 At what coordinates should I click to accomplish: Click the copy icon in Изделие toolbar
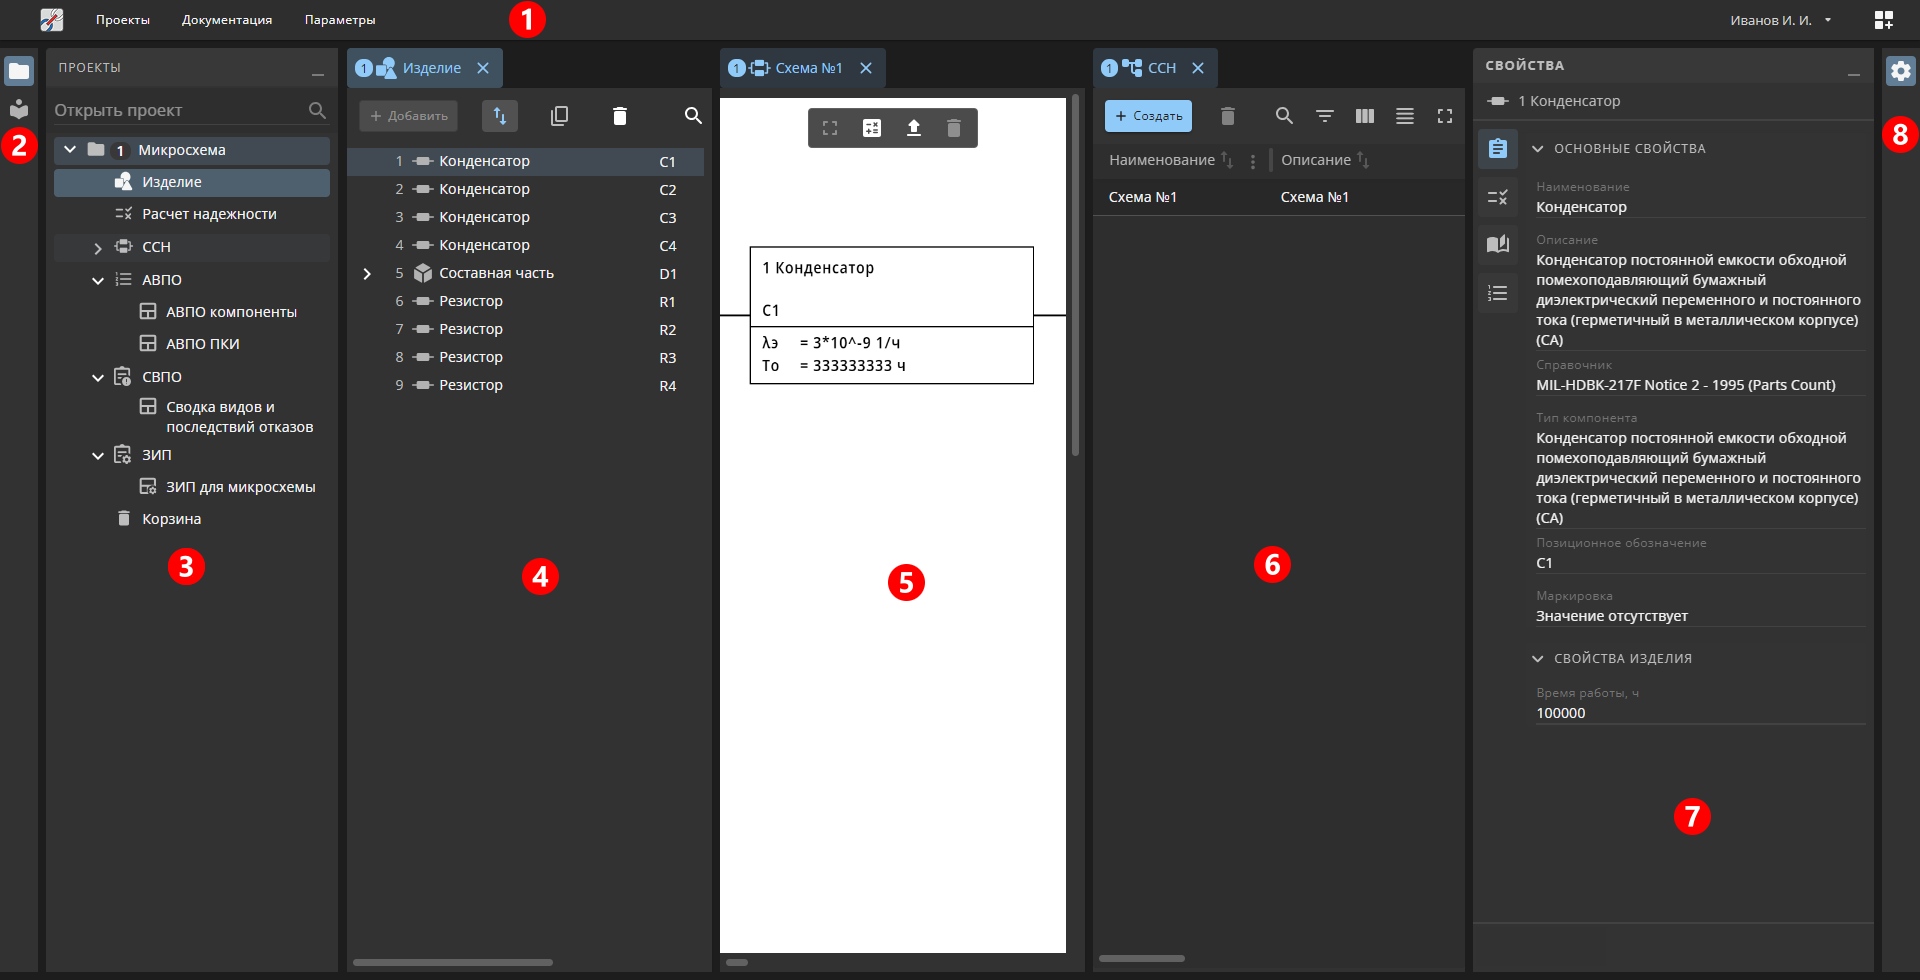[559, 116]
